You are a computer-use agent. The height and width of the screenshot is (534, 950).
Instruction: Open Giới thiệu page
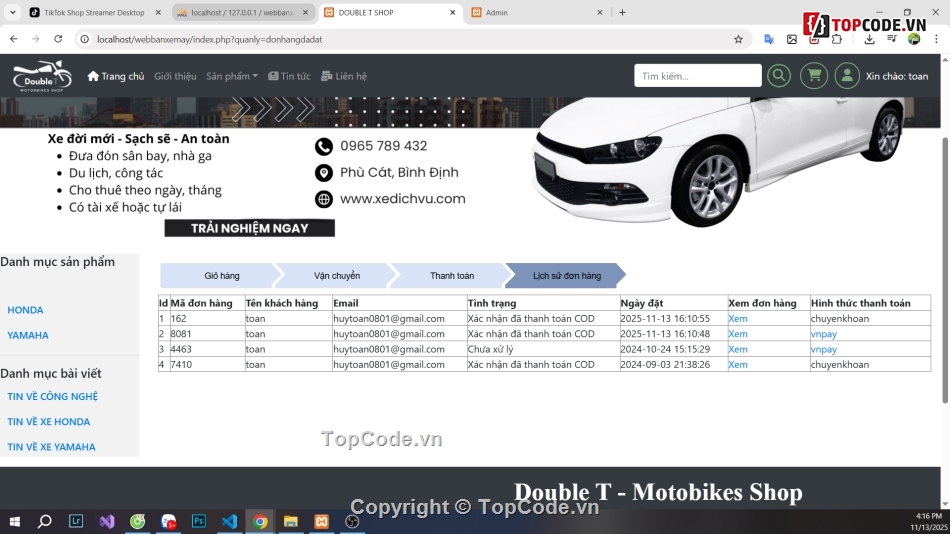[175, 76]
